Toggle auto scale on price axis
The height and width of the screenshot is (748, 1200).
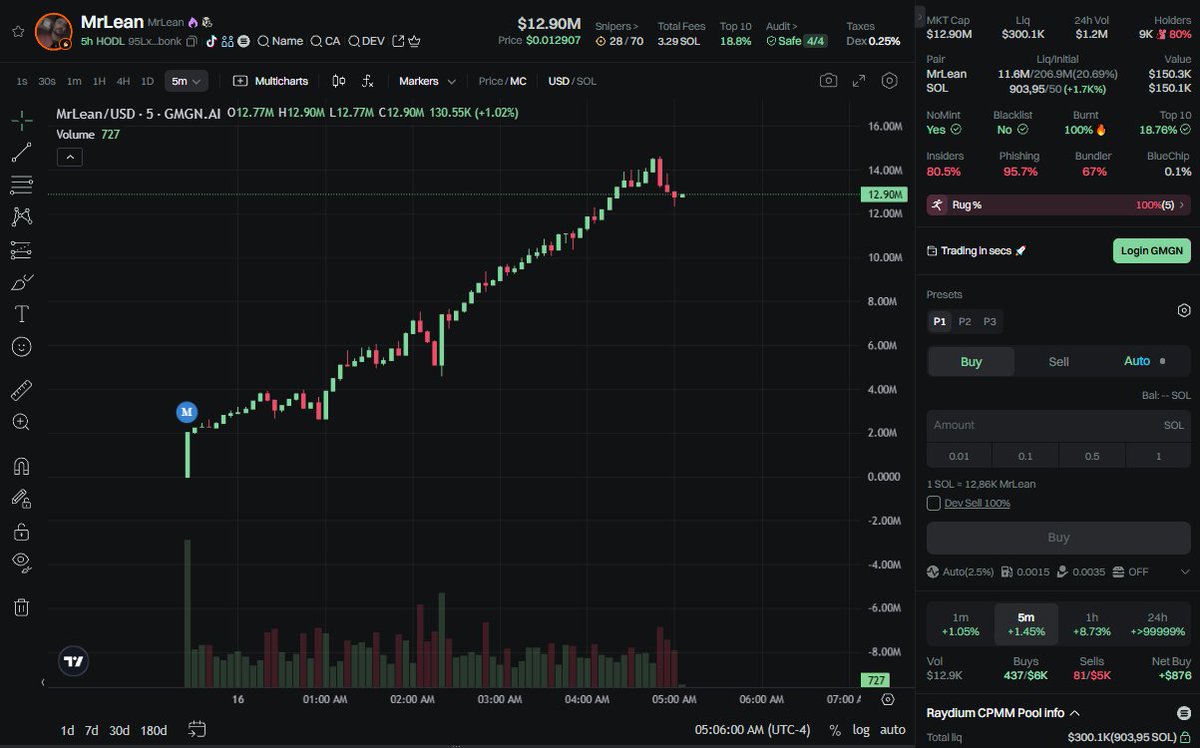(x=892, y=730)
